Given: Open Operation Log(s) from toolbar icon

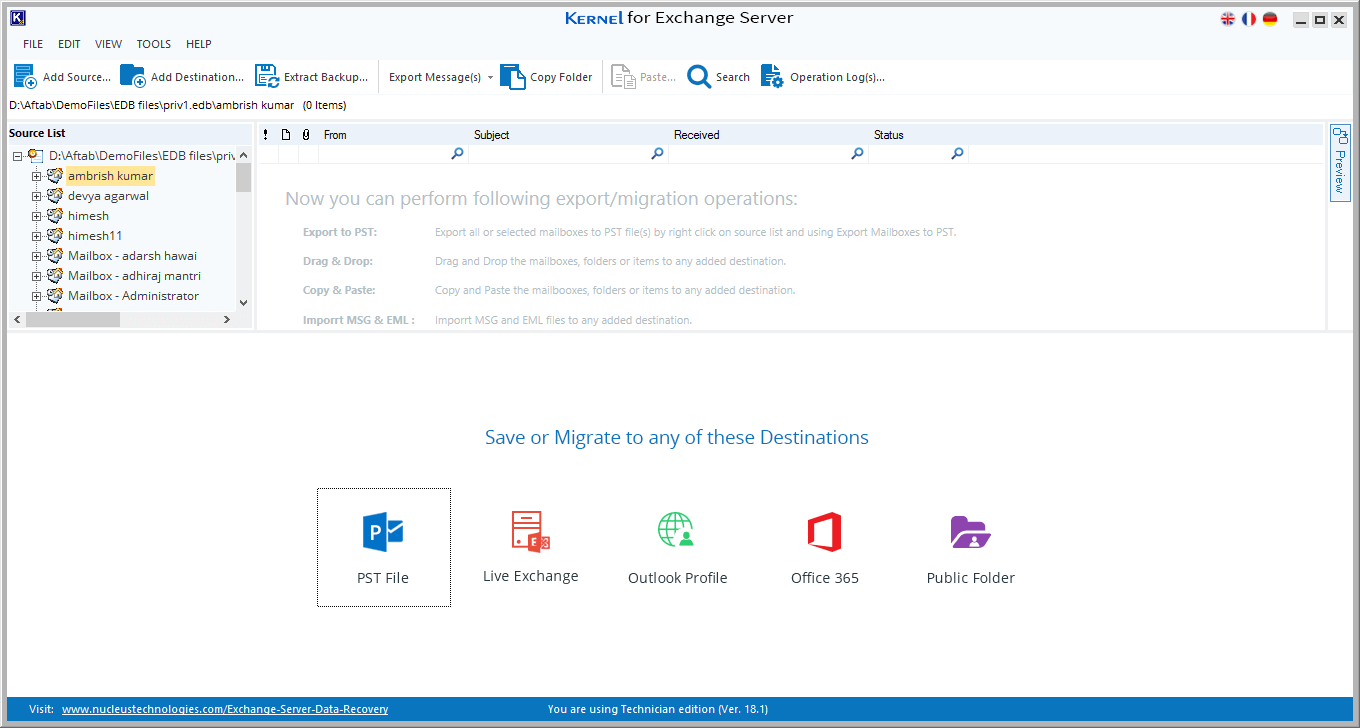Looking at the screenshot, I should [x=772, y=77].
